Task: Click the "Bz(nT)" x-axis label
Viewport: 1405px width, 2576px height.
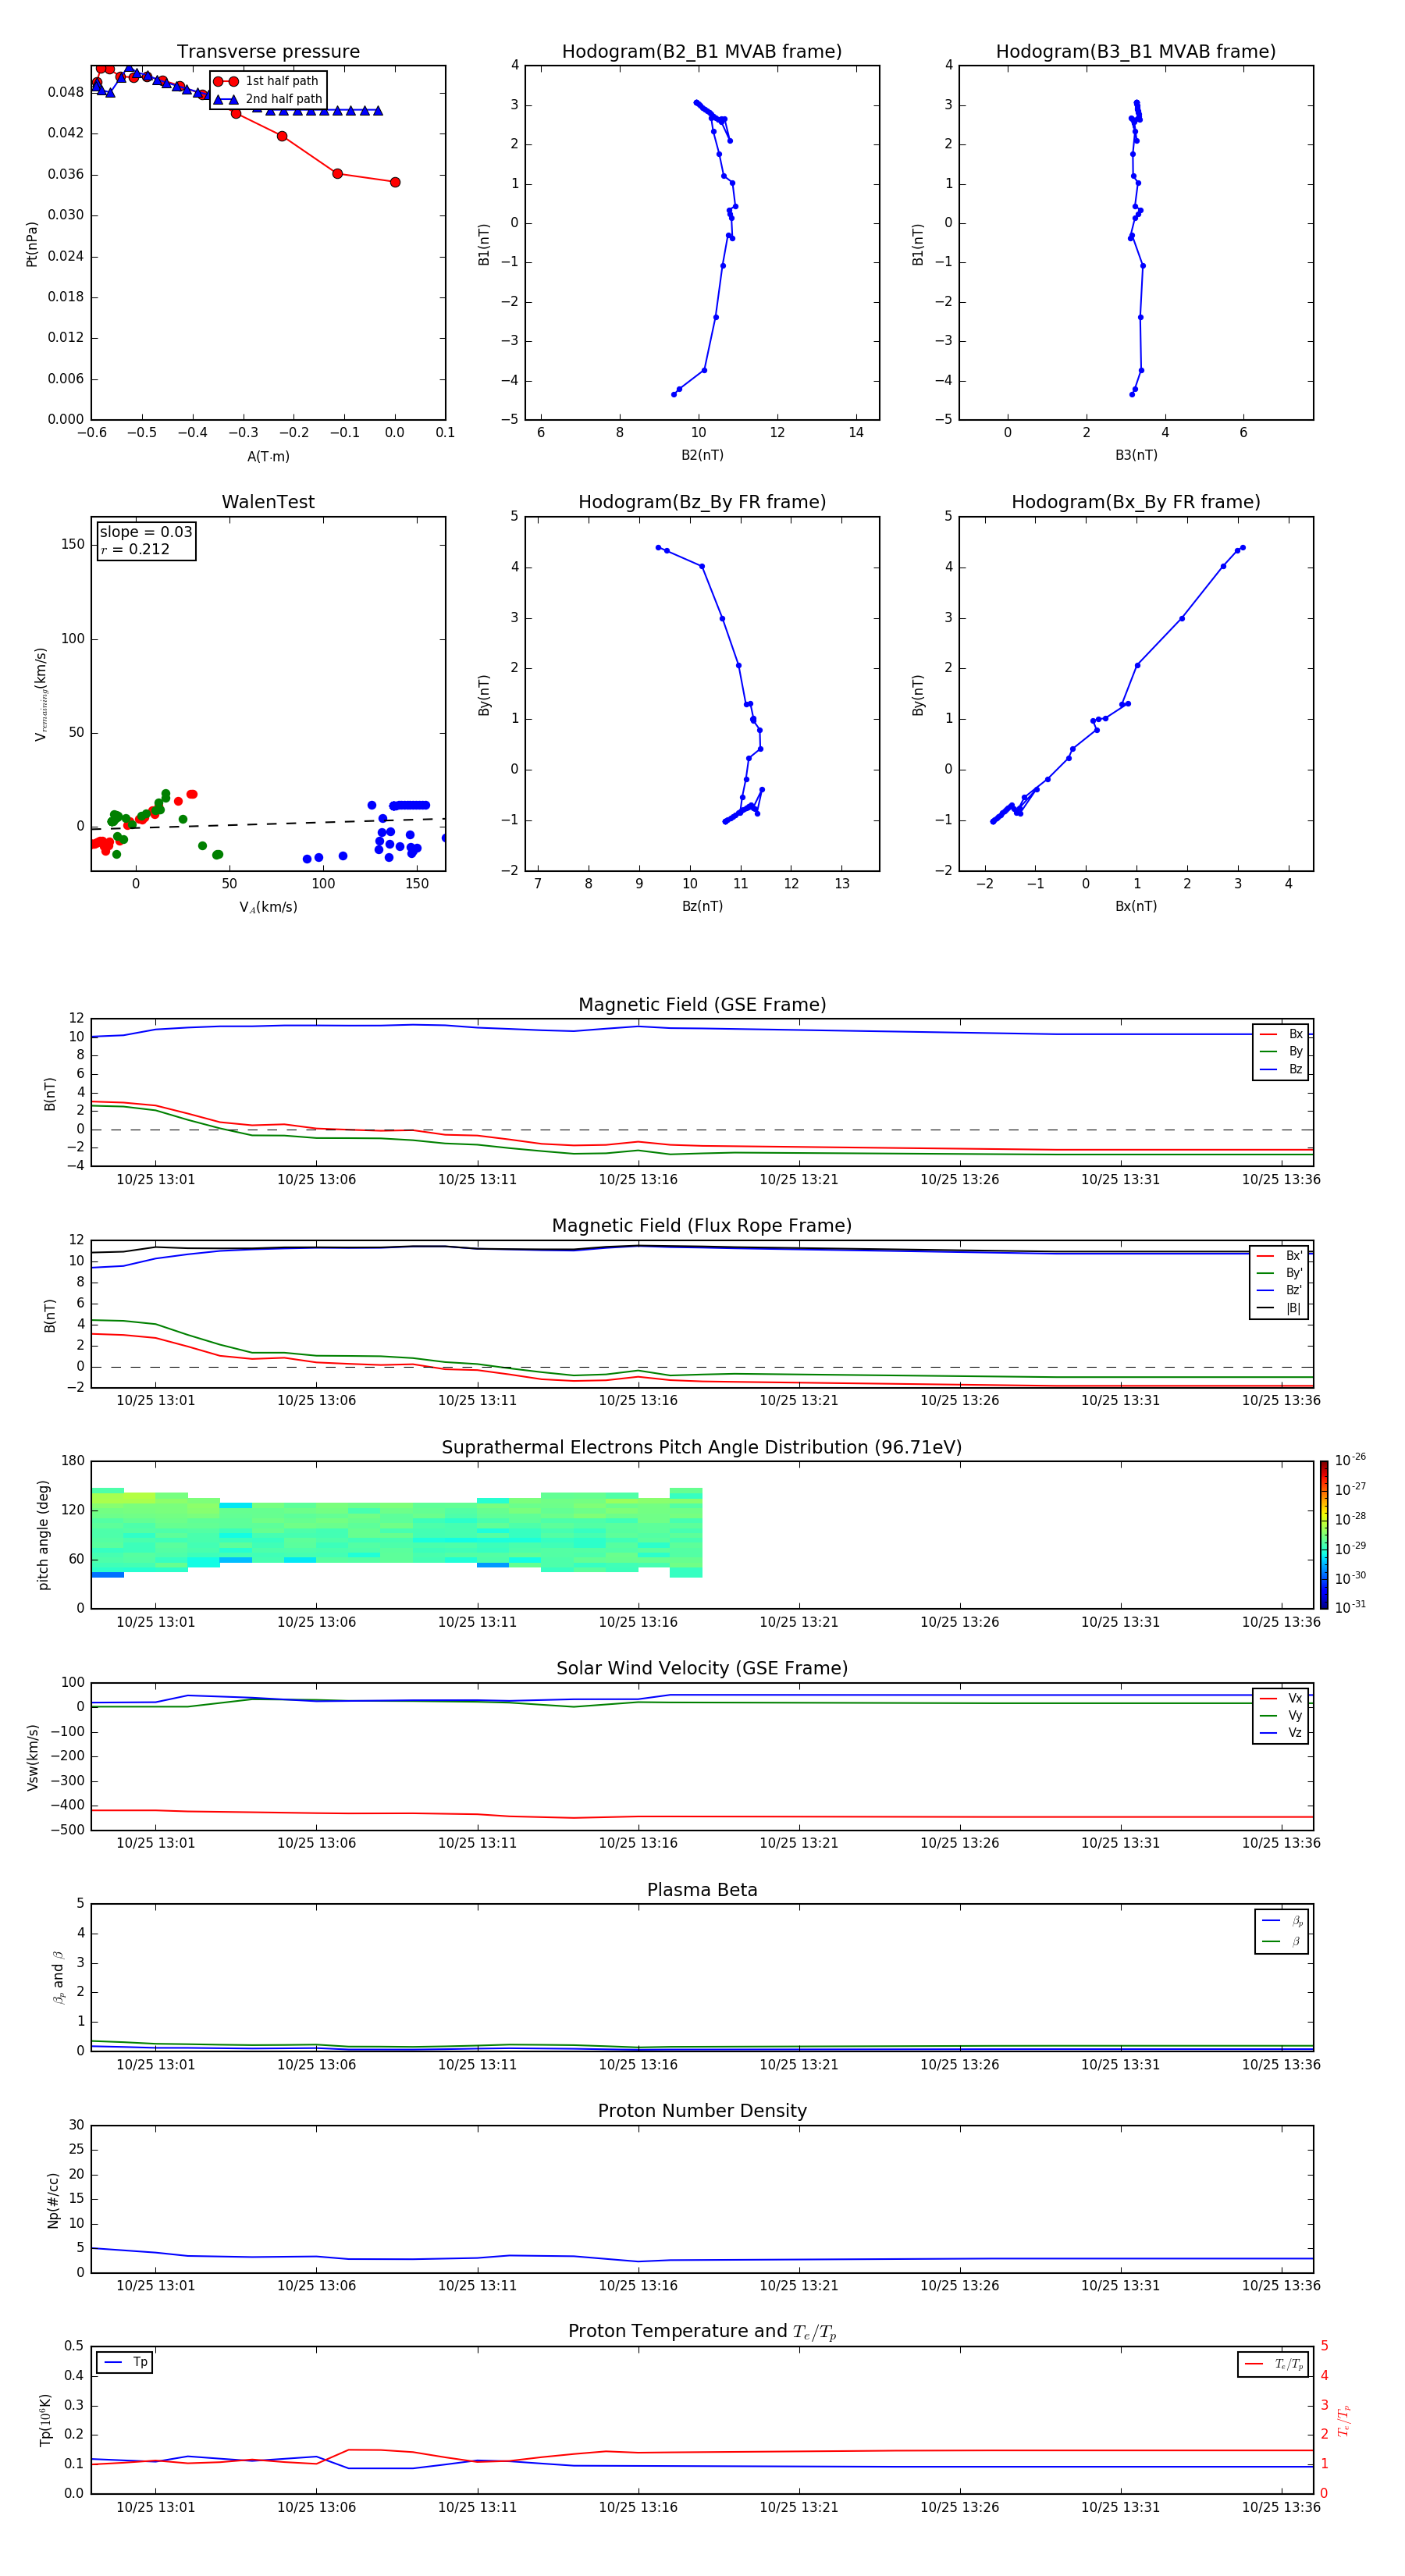Action: point(702,906)
